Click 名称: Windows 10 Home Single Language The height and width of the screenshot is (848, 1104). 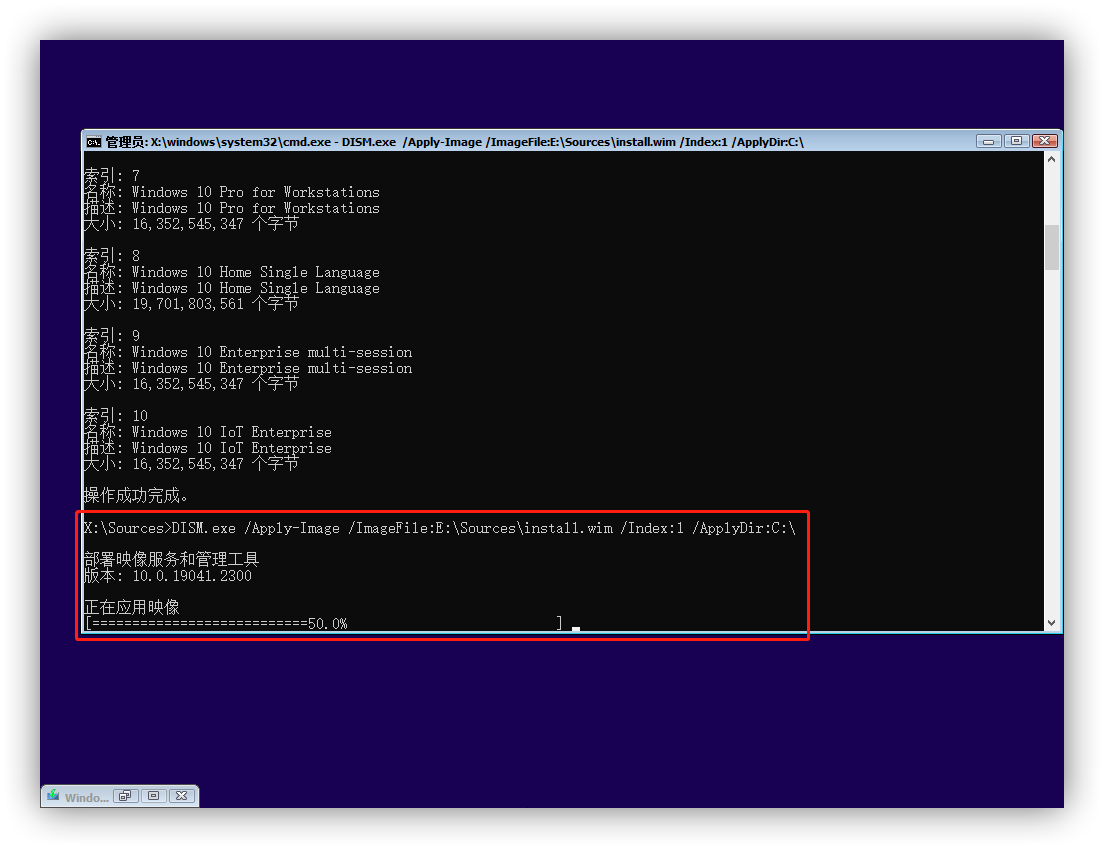pyautogui.click(x=232, y=272)
